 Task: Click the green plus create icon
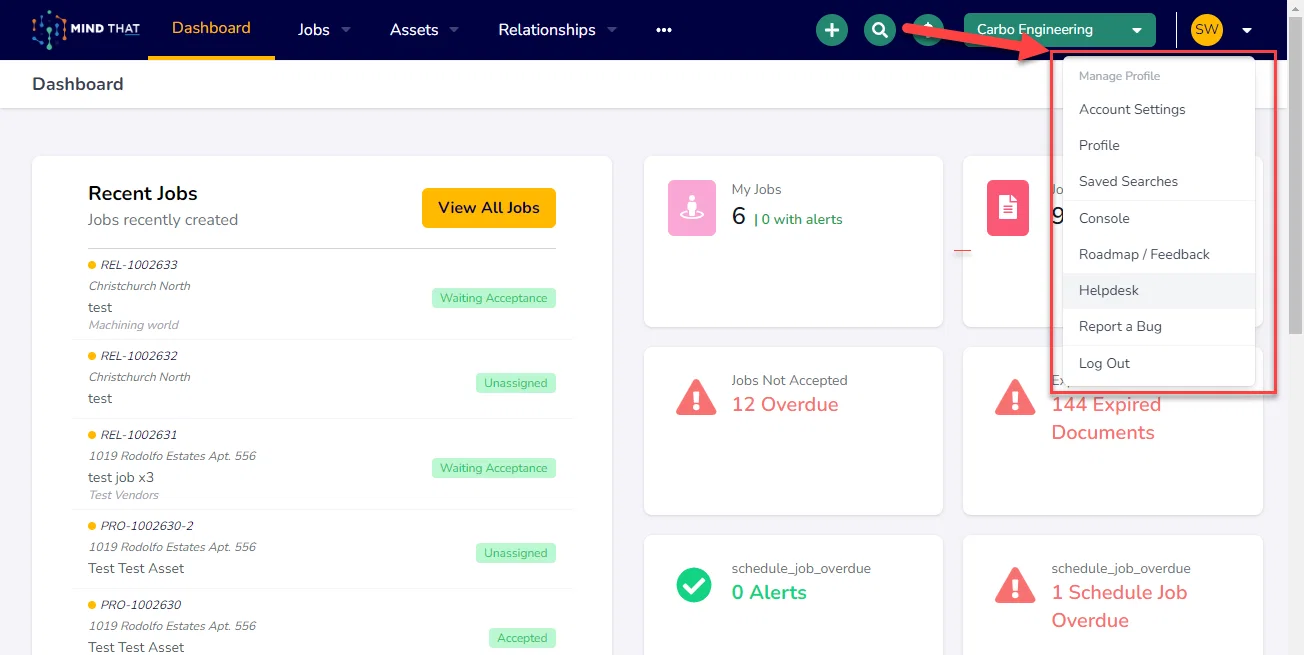(831, 30)
